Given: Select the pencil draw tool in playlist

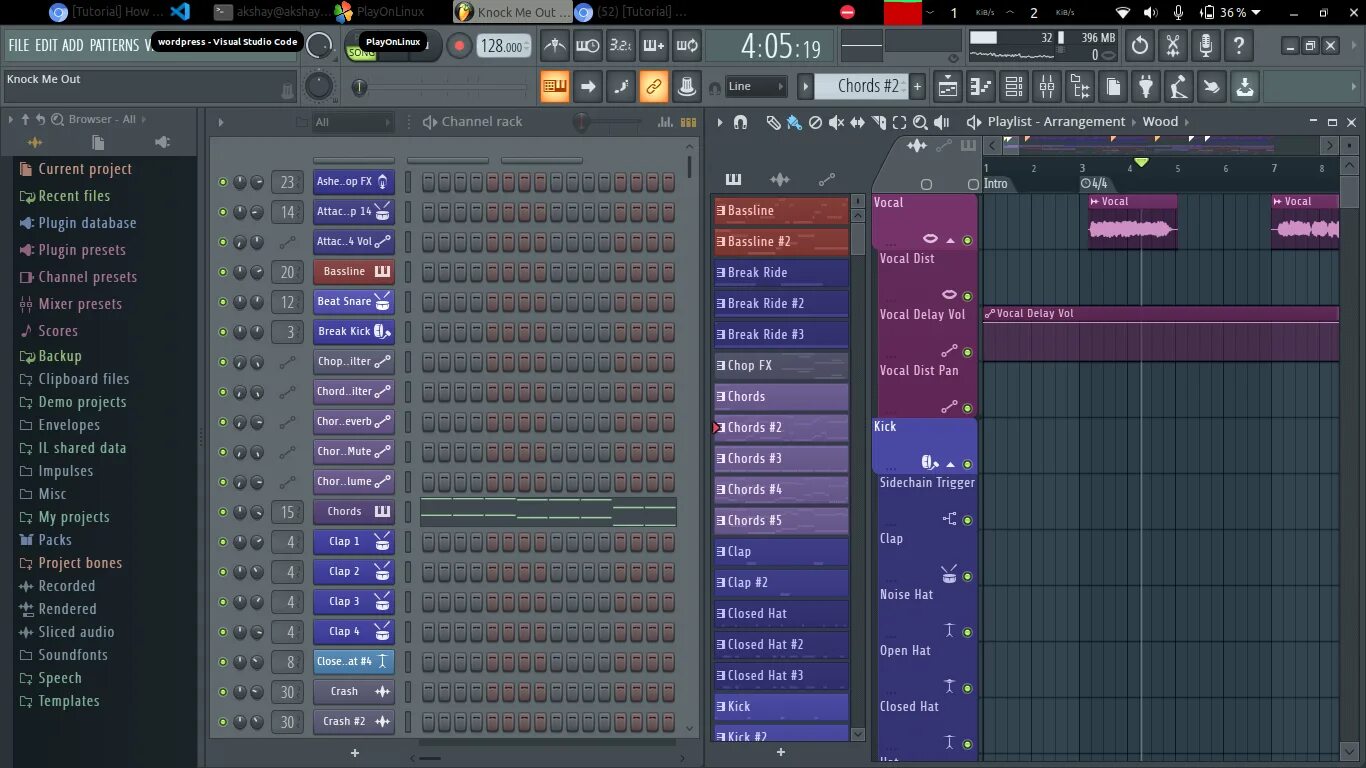Looking at the screenshot, I should click(773, 122).
